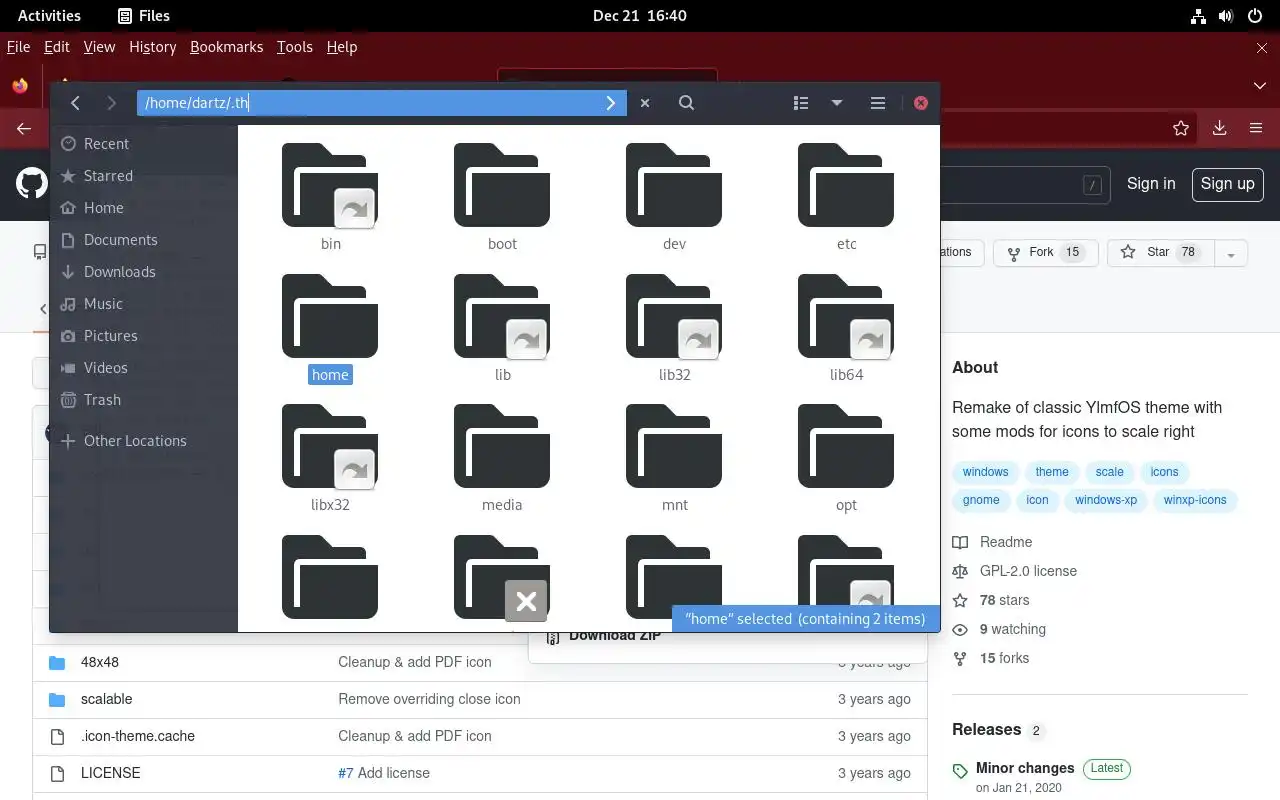Open view options dropdown arrow
The width and height of the screenshot is (1280, 800).
(x=837, y=103)
